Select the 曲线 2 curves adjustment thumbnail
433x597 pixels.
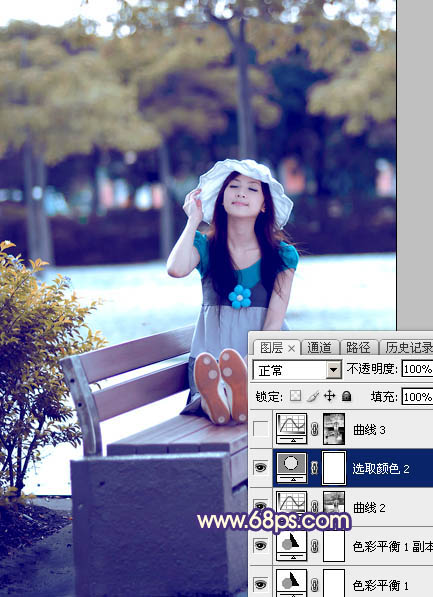pos(291,503)
